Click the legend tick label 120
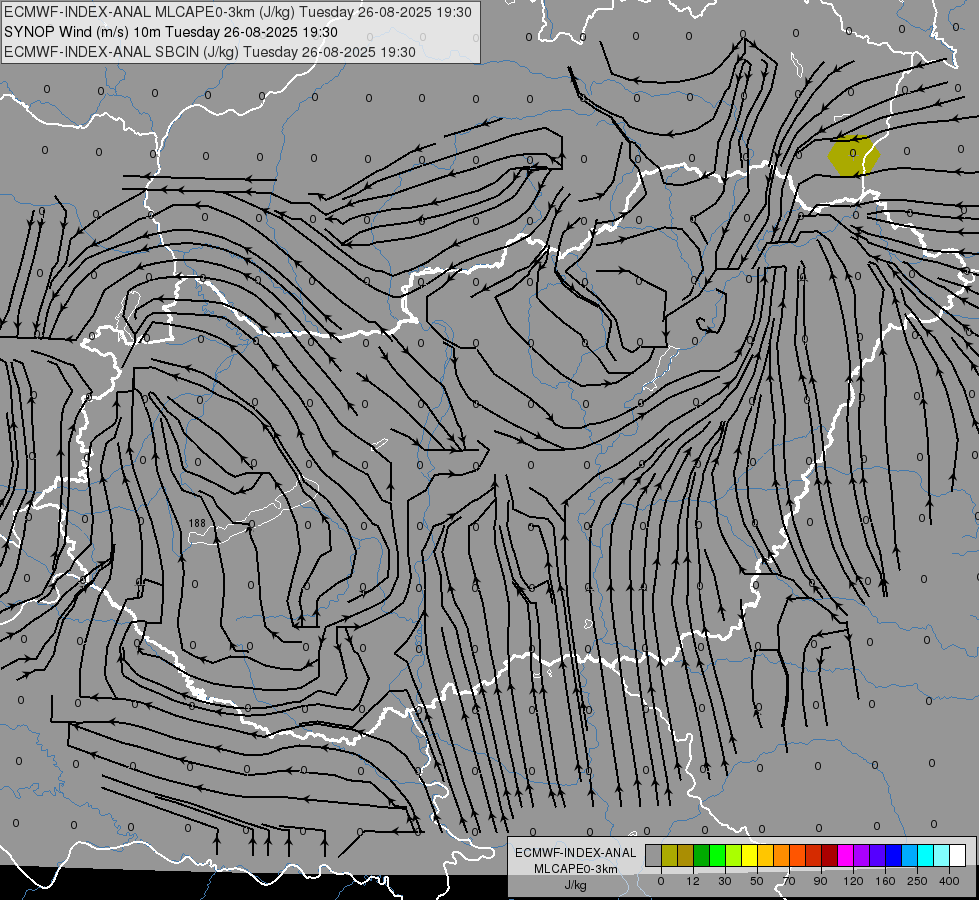The image size is (979, 900). tap(853, 881)
